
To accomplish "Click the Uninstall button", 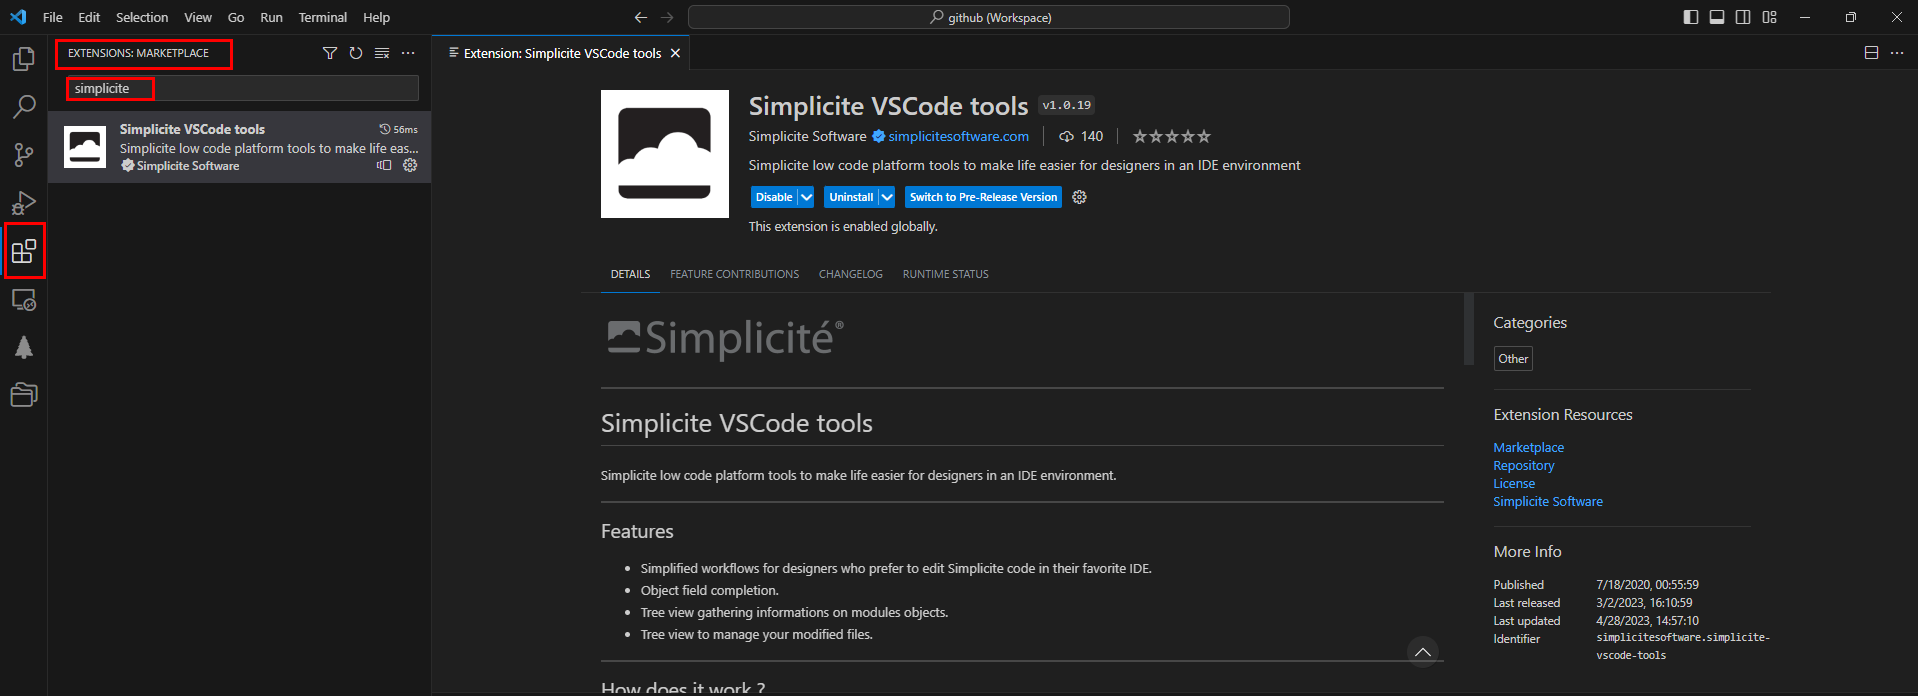I will (851, 197).
